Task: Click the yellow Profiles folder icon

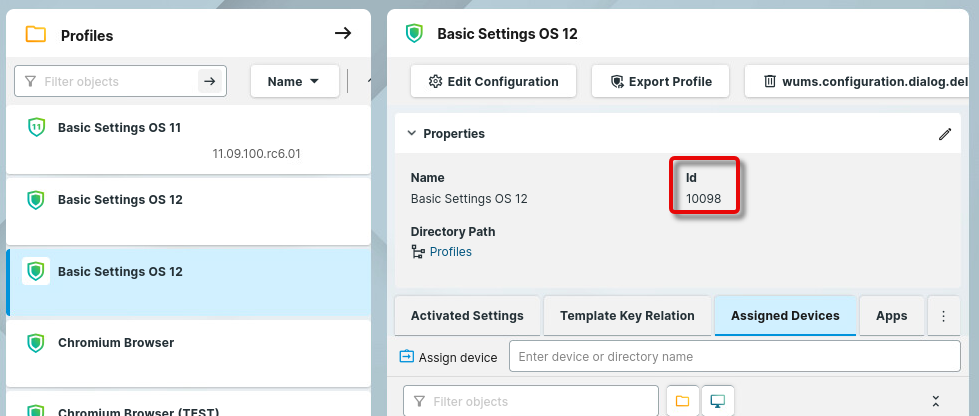Action: [36, 35]
